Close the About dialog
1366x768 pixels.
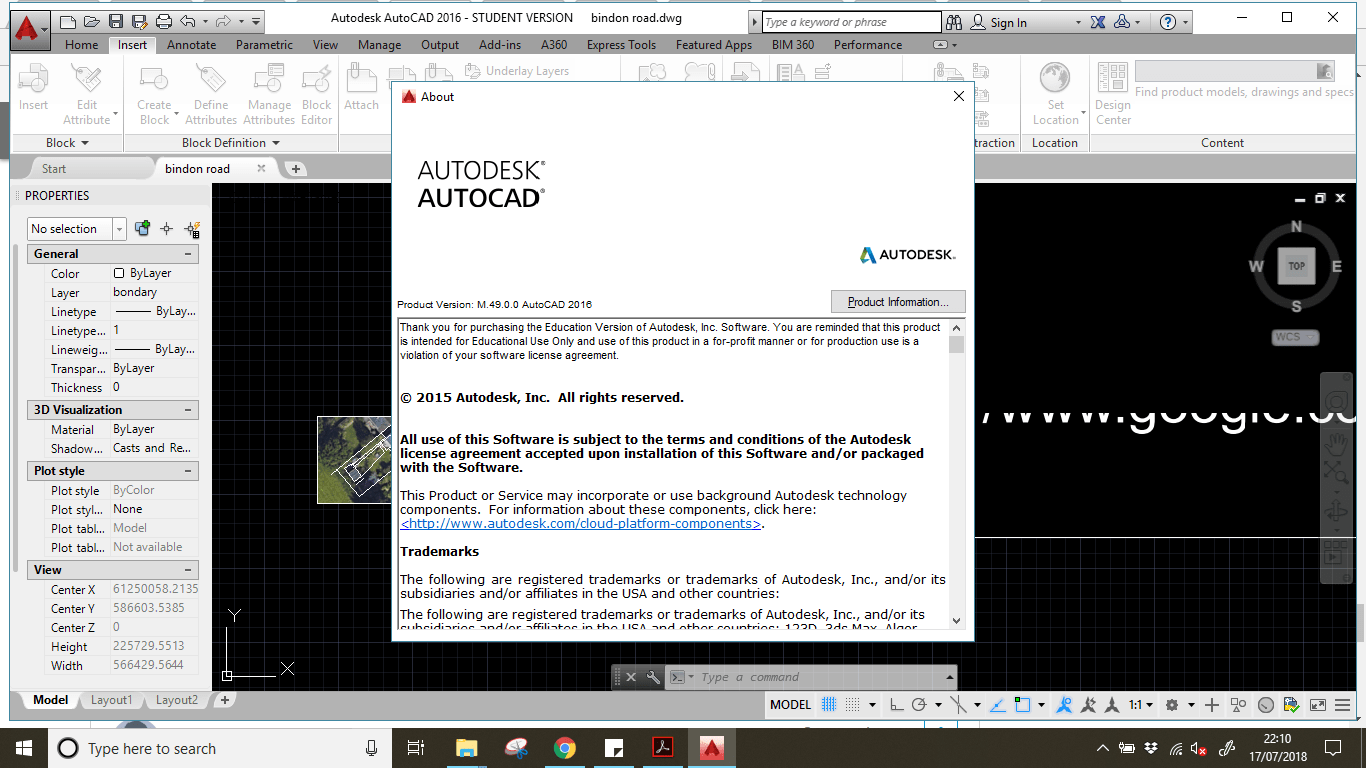(959, 97)
